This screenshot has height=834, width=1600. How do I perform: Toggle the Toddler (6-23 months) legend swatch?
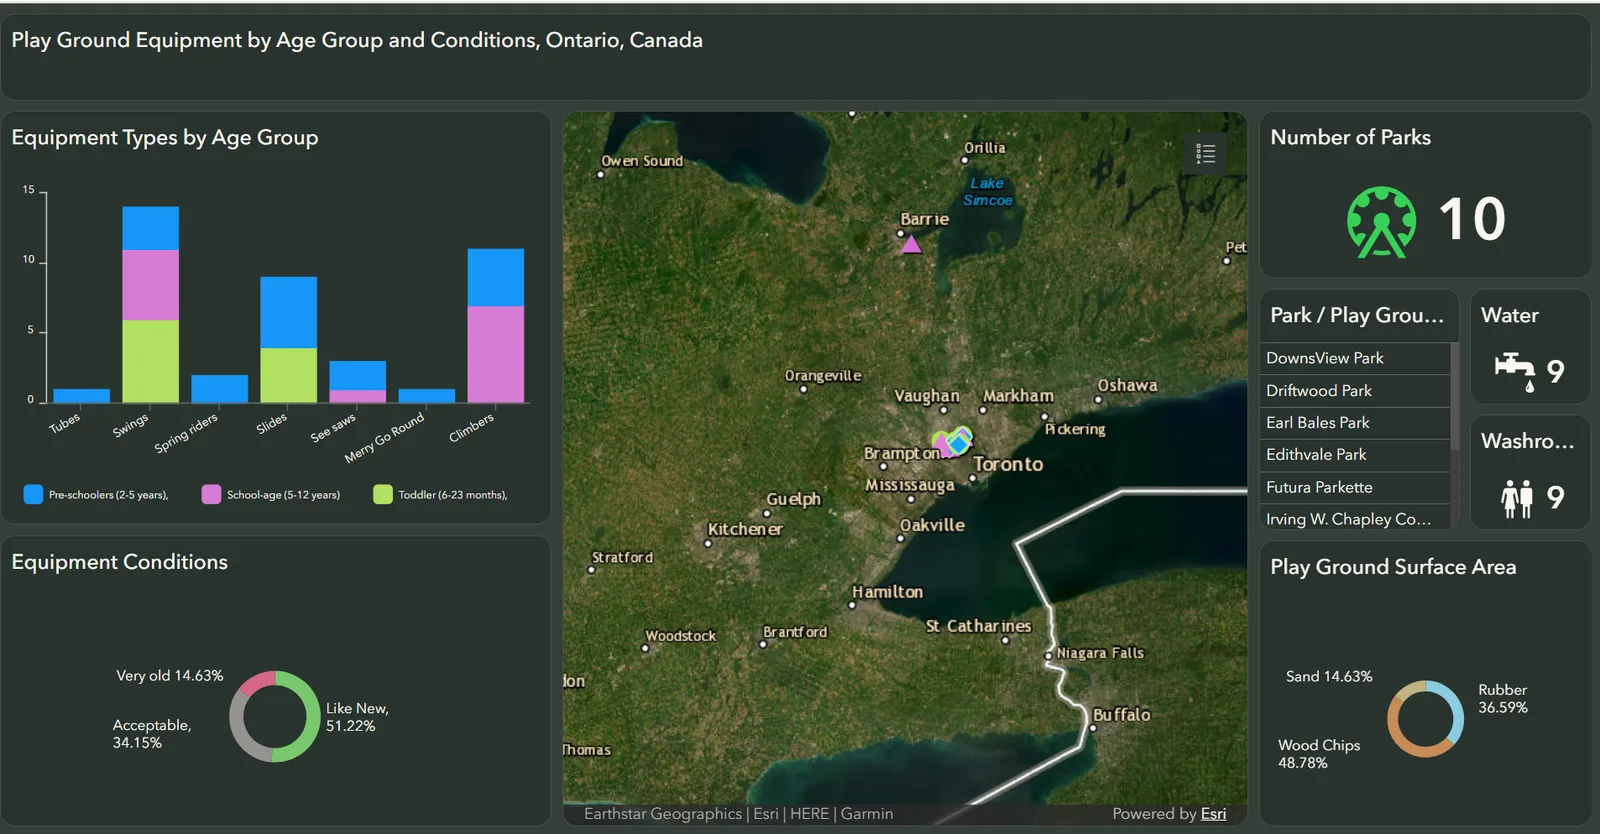coord(383,494)
